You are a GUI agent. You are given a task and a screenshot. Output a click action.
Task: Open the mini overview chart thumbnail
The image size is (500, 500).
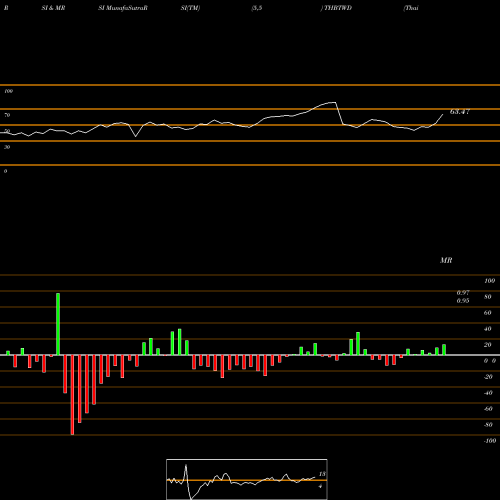[x=247, y=479]
